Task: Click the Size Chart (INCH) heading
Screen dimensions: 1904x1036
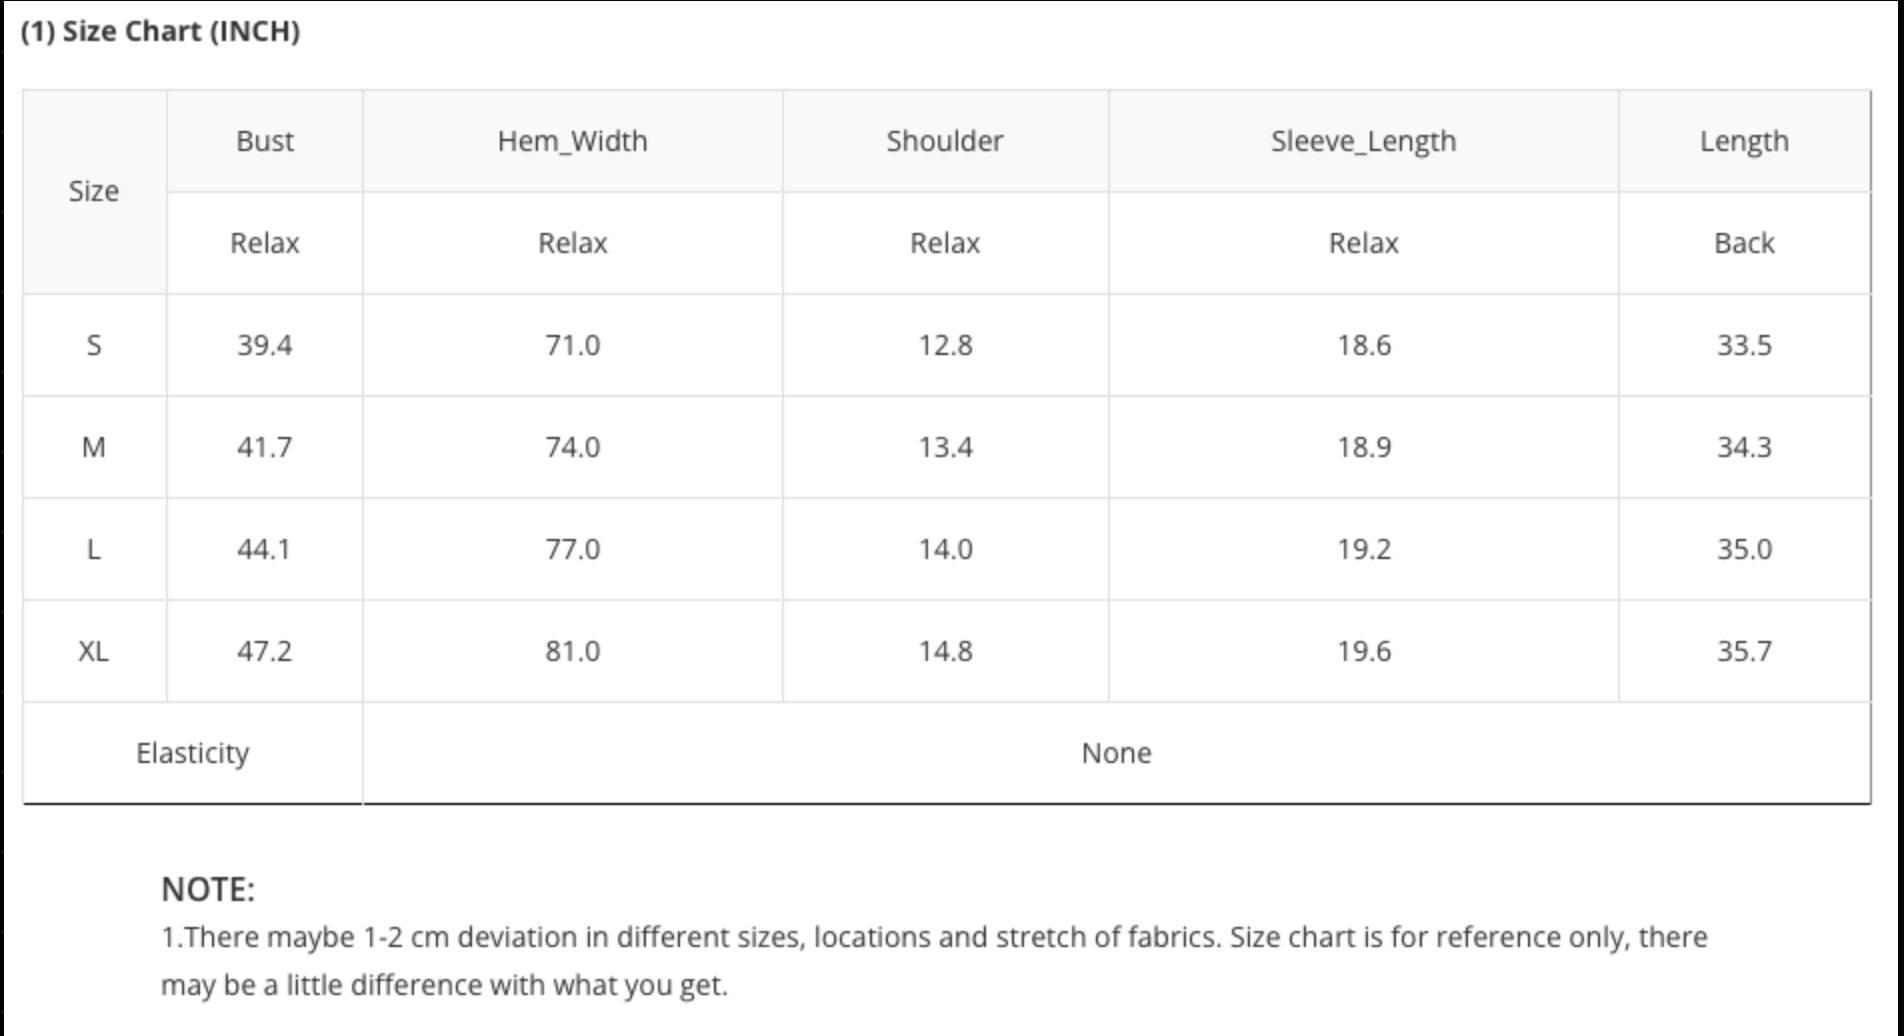Action: 160,32
